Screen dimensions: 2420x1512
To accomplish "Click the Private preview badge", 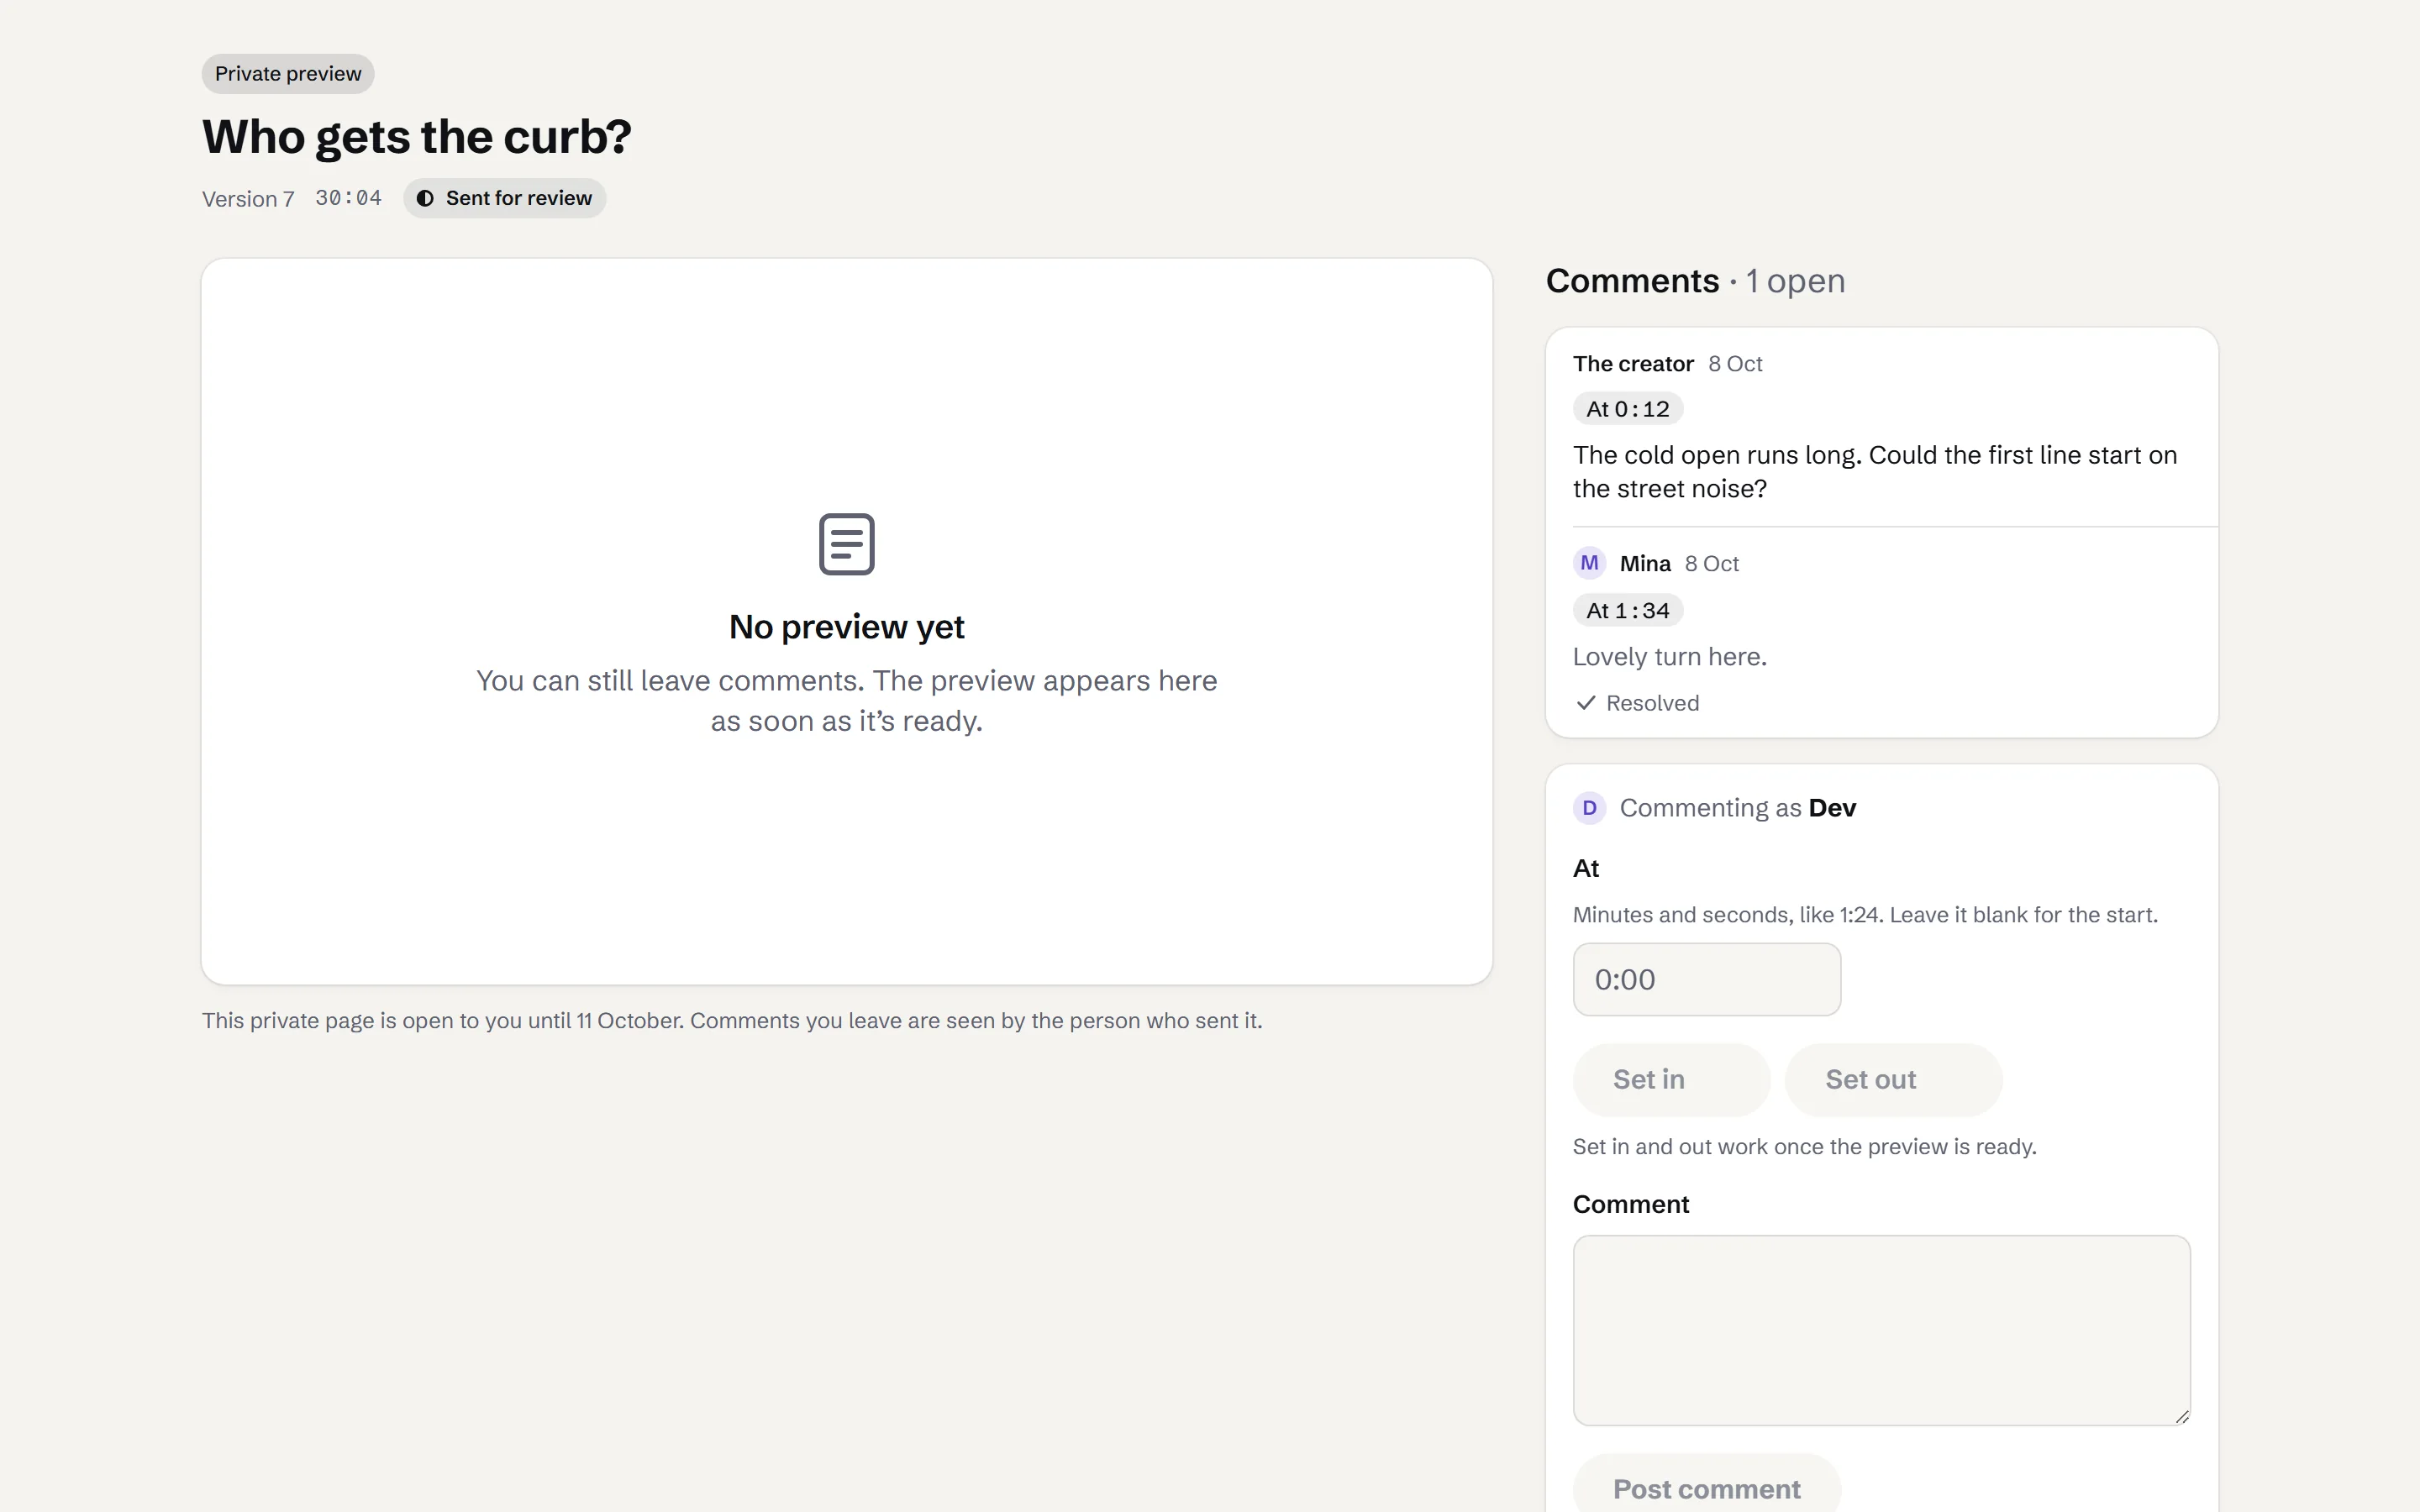I will click(x=288, y=74).
